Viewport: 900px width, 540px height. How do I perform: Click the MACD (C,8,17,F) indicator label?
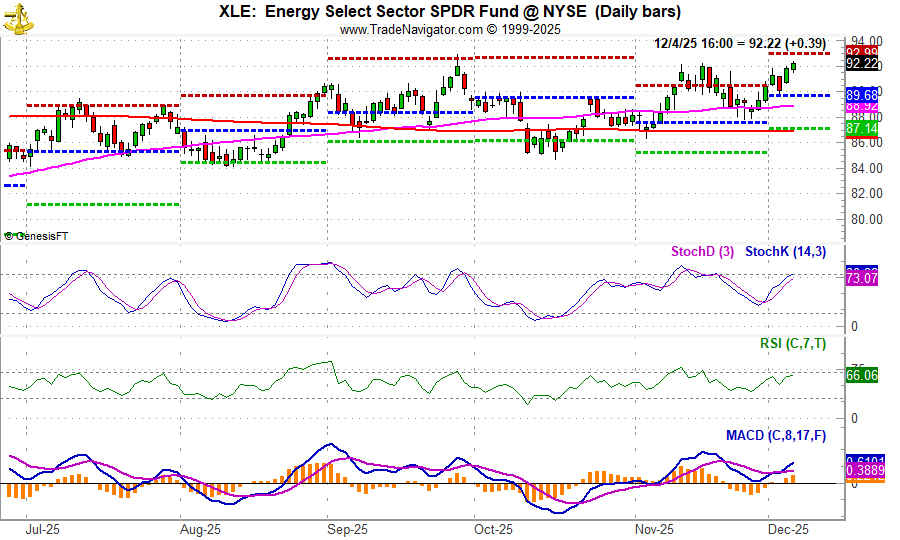776,435
